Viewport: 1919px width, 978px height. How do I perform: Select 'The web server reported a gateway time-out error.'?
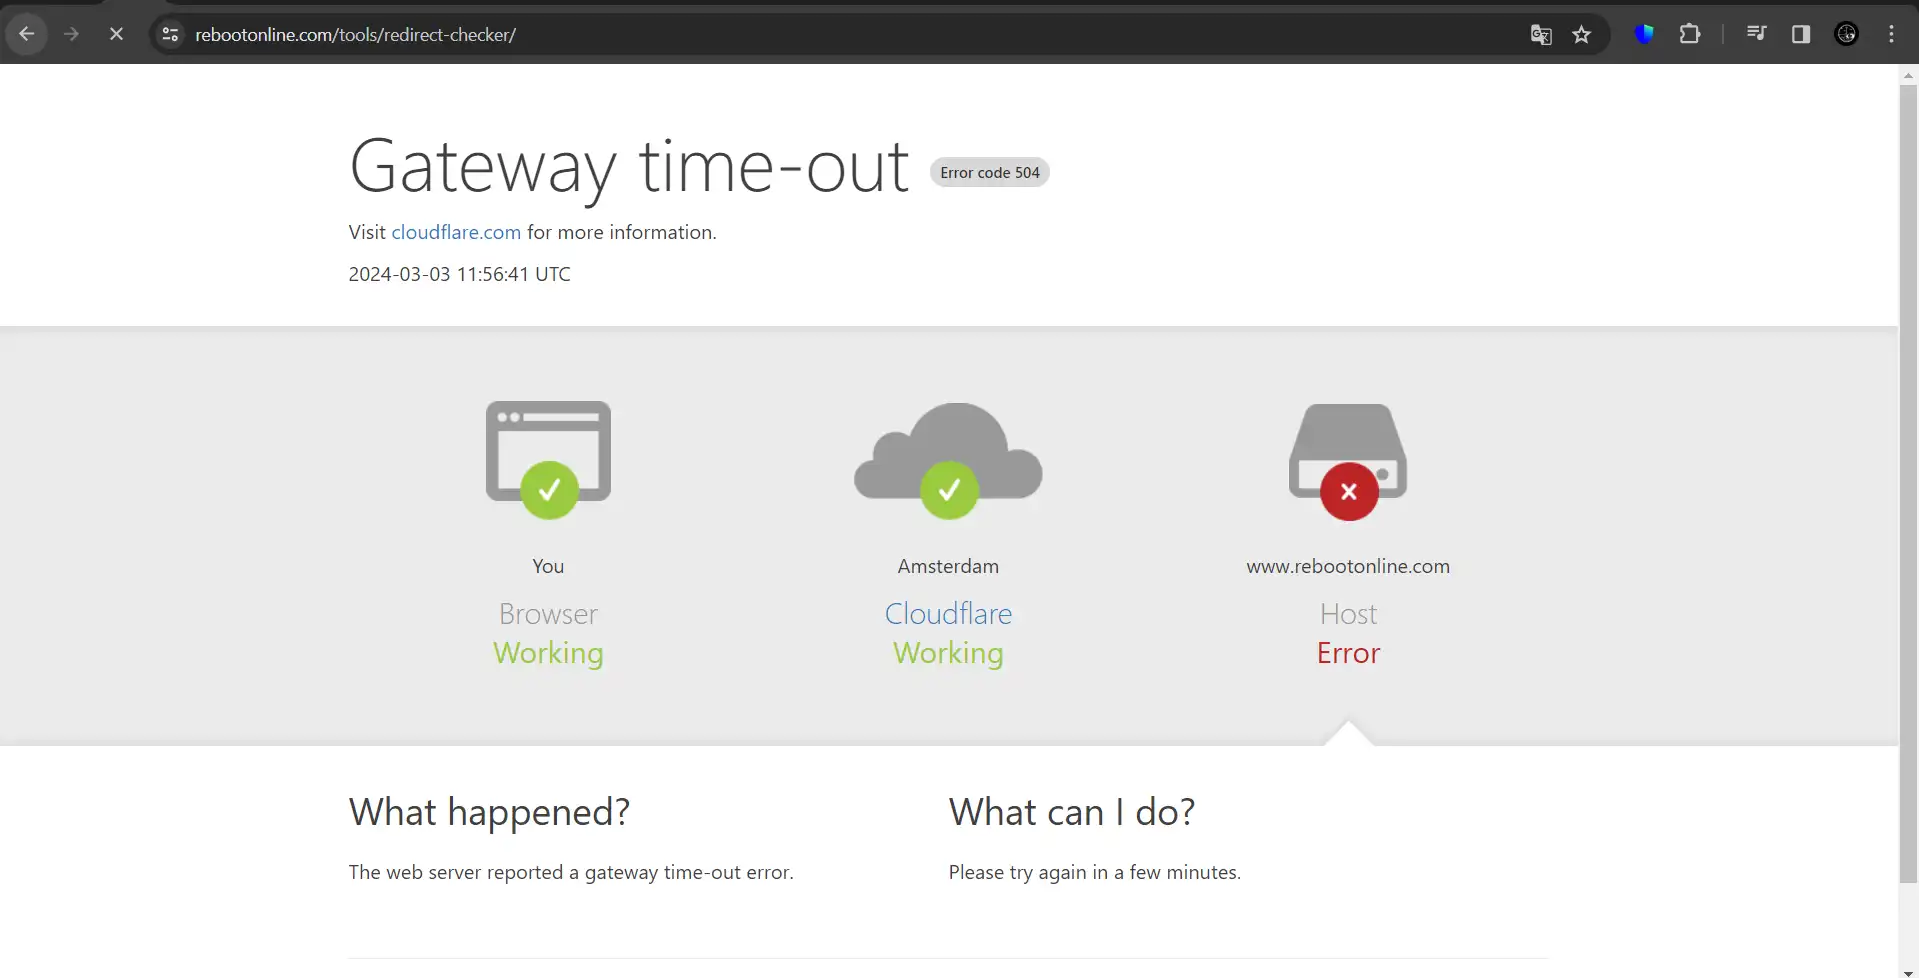(x=571, y=872)
